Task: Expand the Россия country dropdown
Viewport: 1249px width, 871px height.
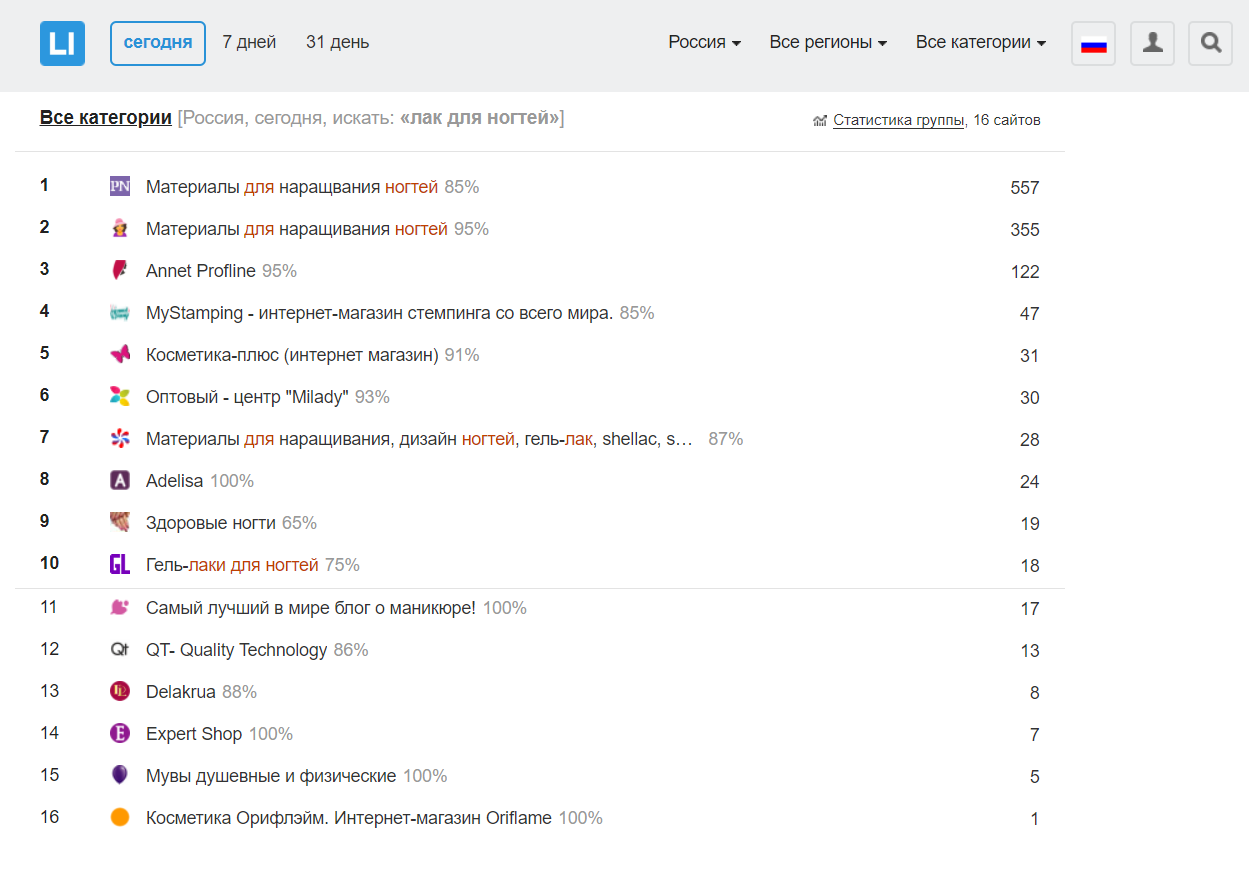Action: click(704, 42)
